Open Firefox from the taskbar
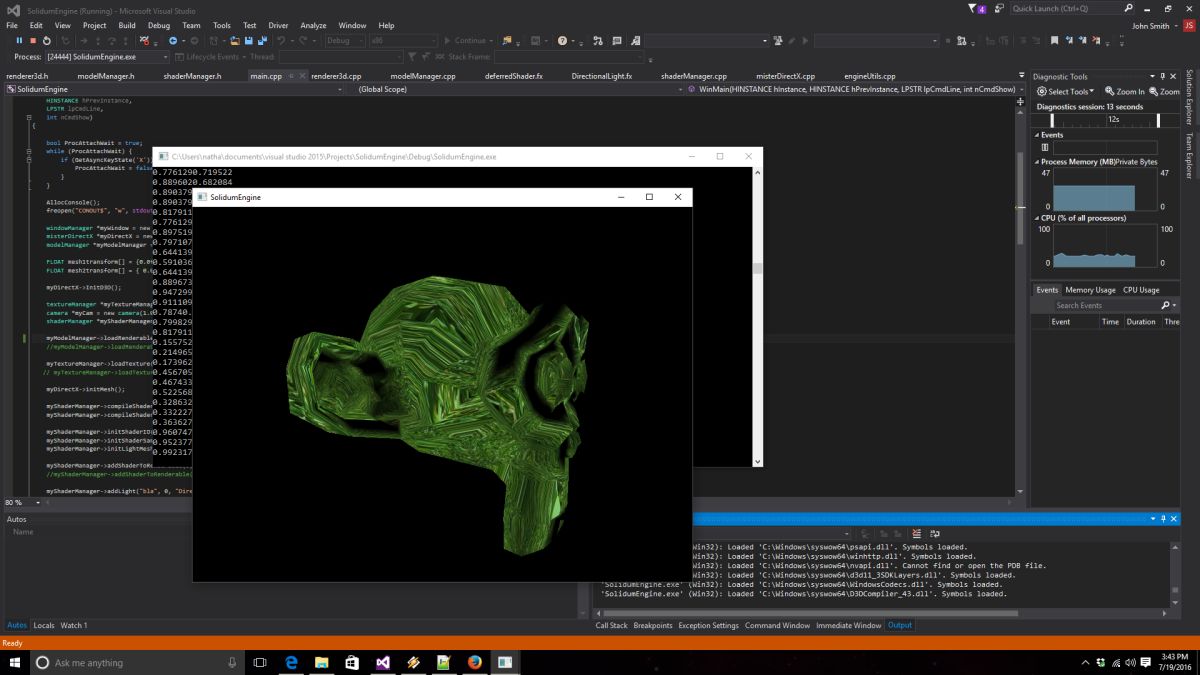Image resolution: width=1200 pixels, height=675 pixels. click(474, 662)
